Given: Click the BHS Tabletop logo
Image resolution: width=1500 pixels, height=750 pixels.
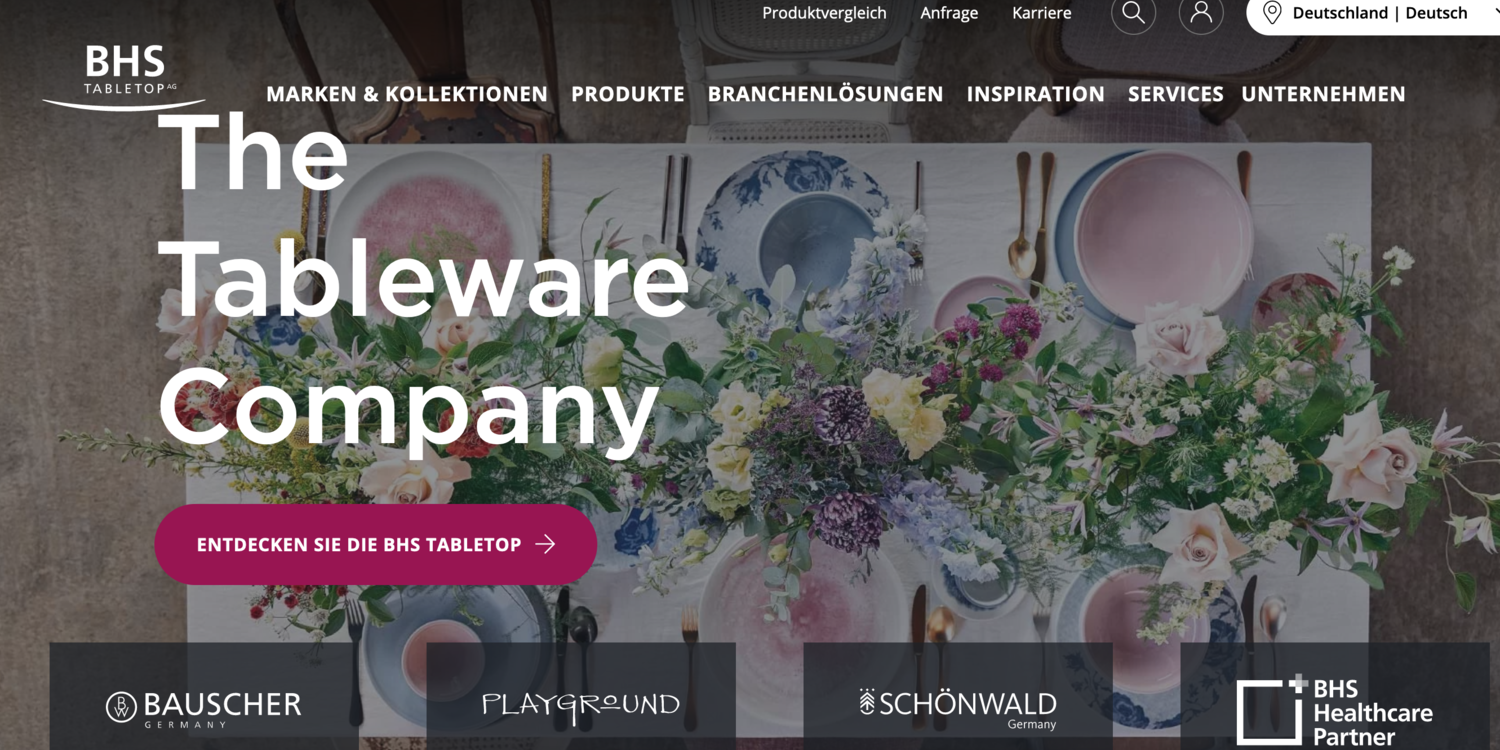Looking at the screenshot, I should [x=124, y=77].
